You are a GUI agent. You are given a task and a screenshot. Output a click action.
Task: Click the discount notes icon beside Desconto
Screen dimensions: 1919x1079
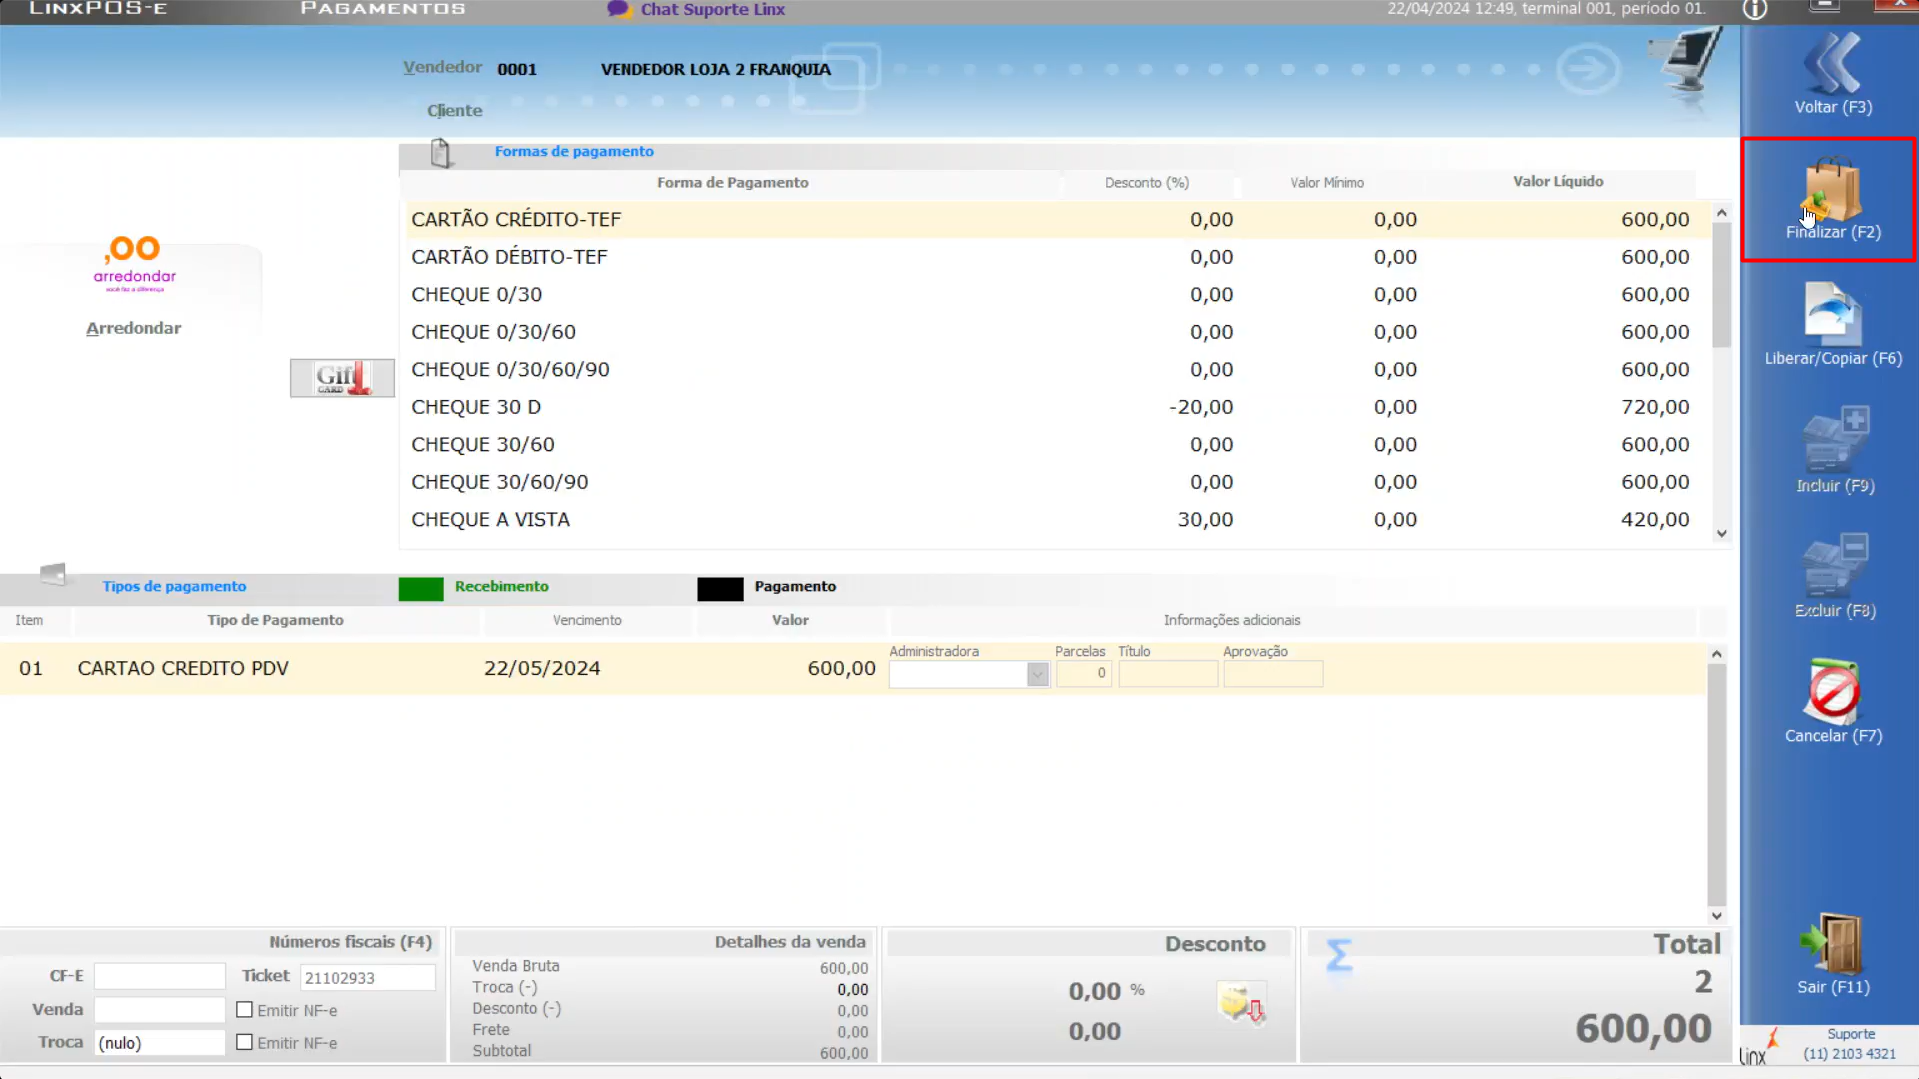[x=1241, y=1004]
